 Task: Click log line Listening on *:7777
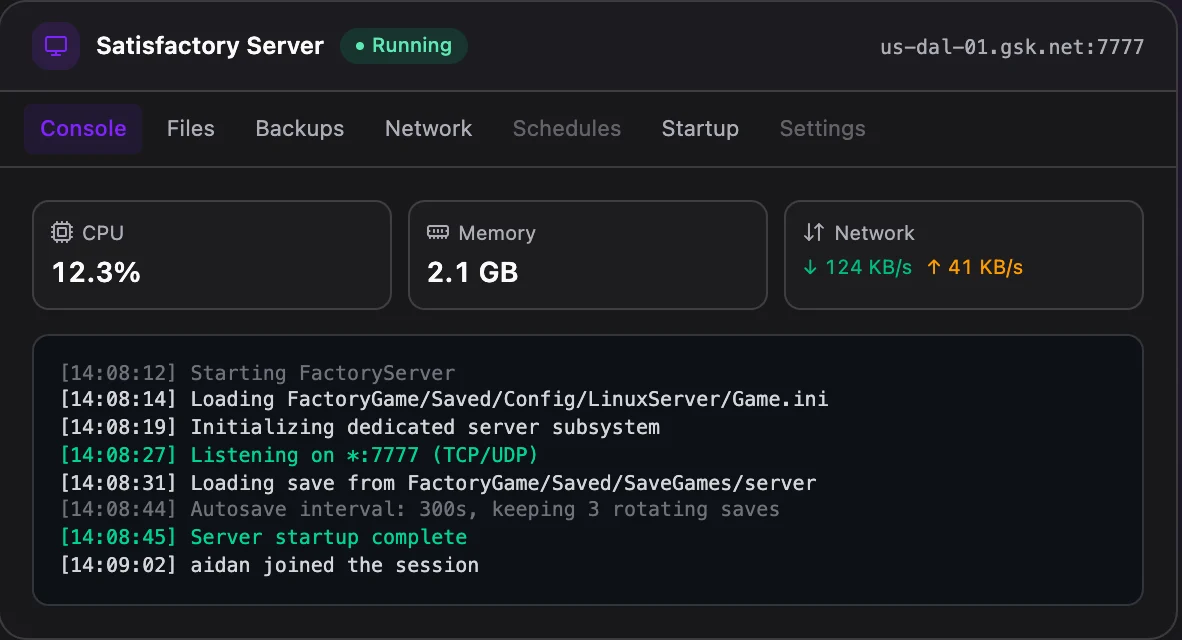click(x=299, y=455)
